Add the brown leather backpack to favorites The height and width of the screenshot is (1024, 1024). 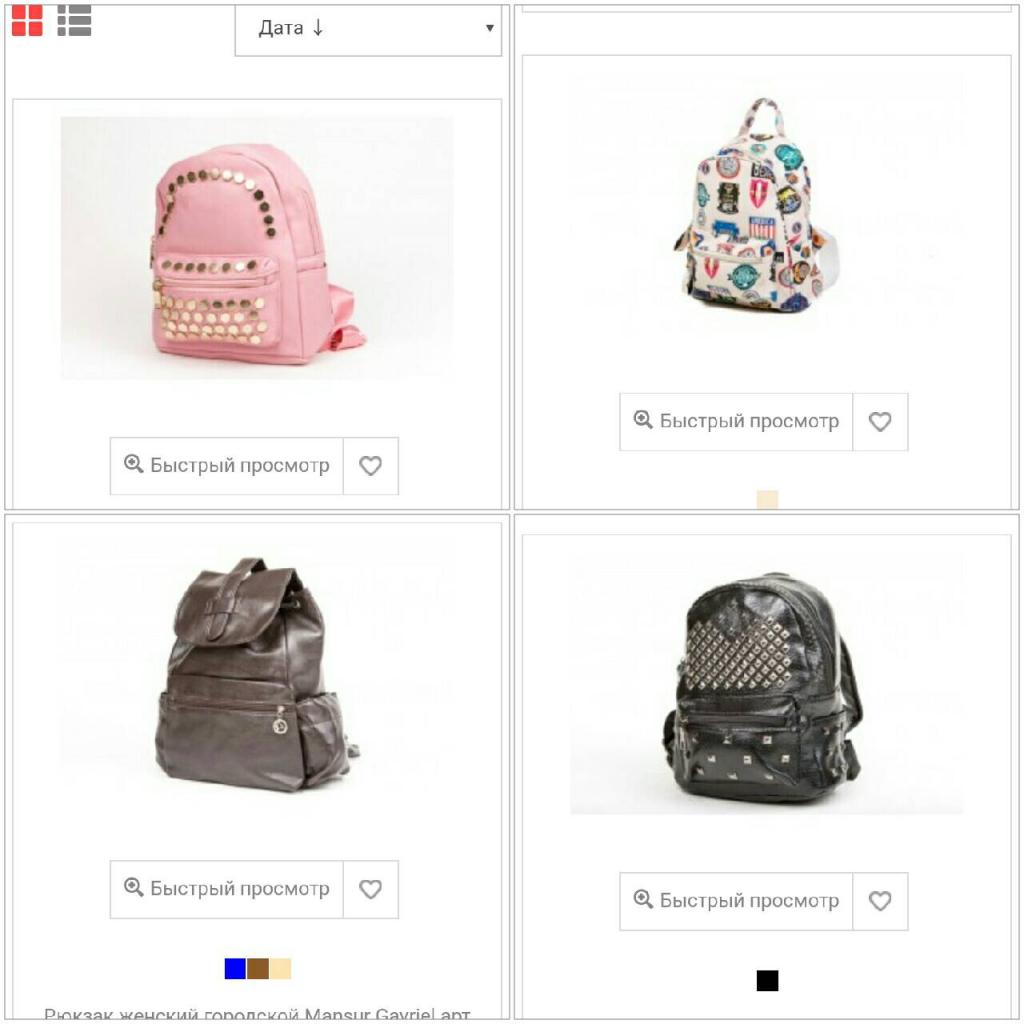pyautogui.click(x=370, y=889)
